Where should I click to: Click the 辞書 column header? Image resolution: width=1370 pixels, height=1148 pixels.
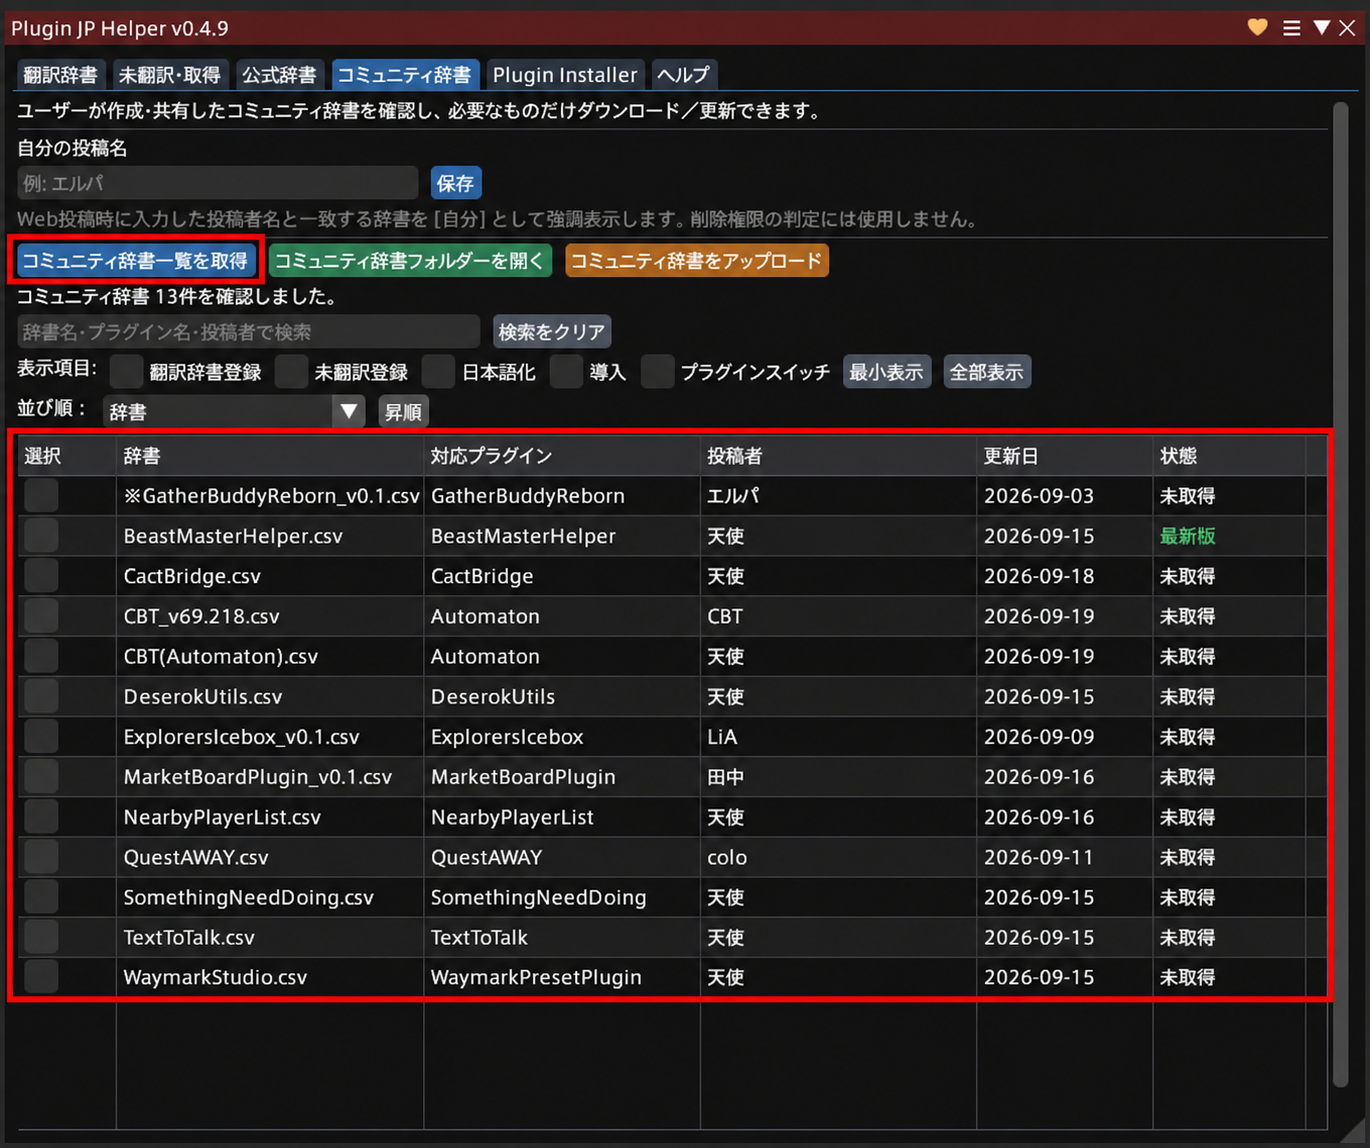click(270, 456)
